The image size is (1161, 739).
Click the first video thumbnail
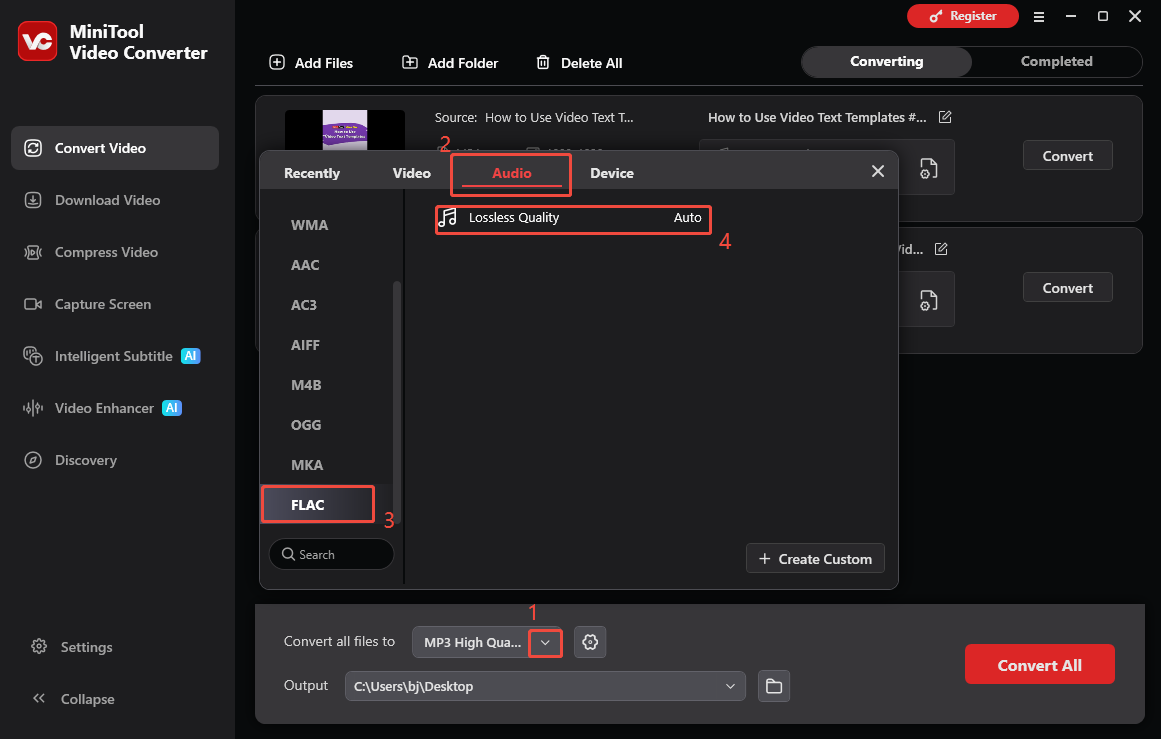coord(345,131)
